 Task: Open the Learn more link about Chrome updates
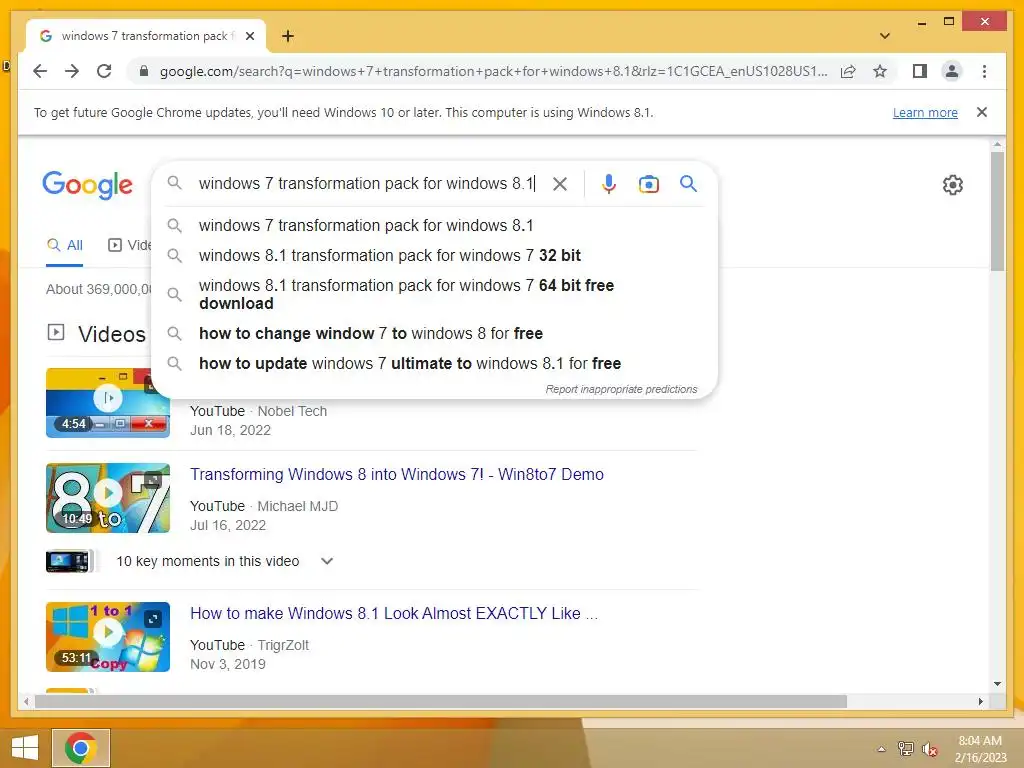[925, 112]
